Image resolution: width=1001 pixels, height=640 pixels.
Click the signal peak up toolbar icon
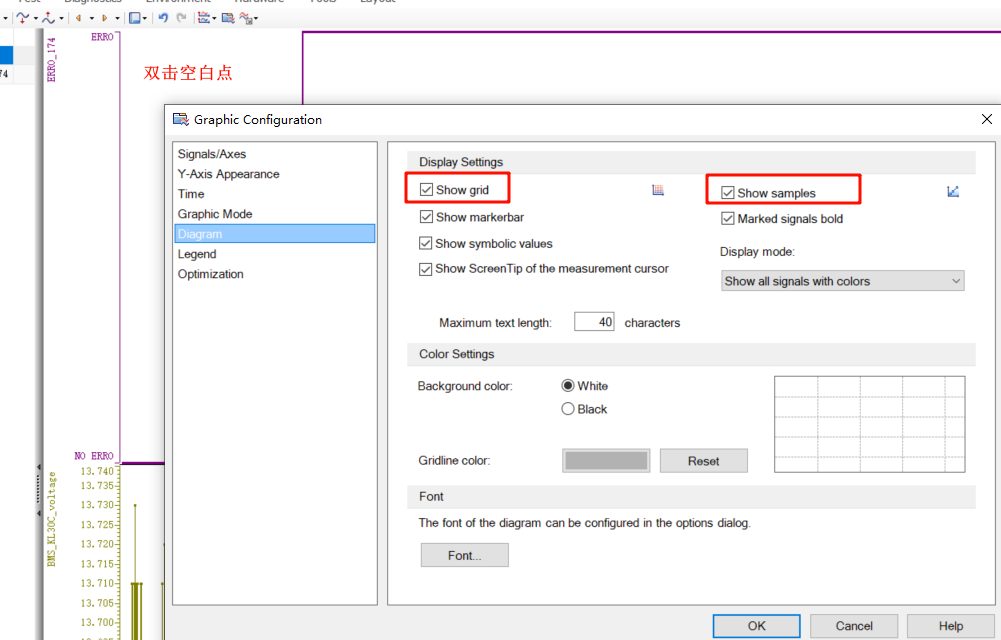[x=49, y=18]
